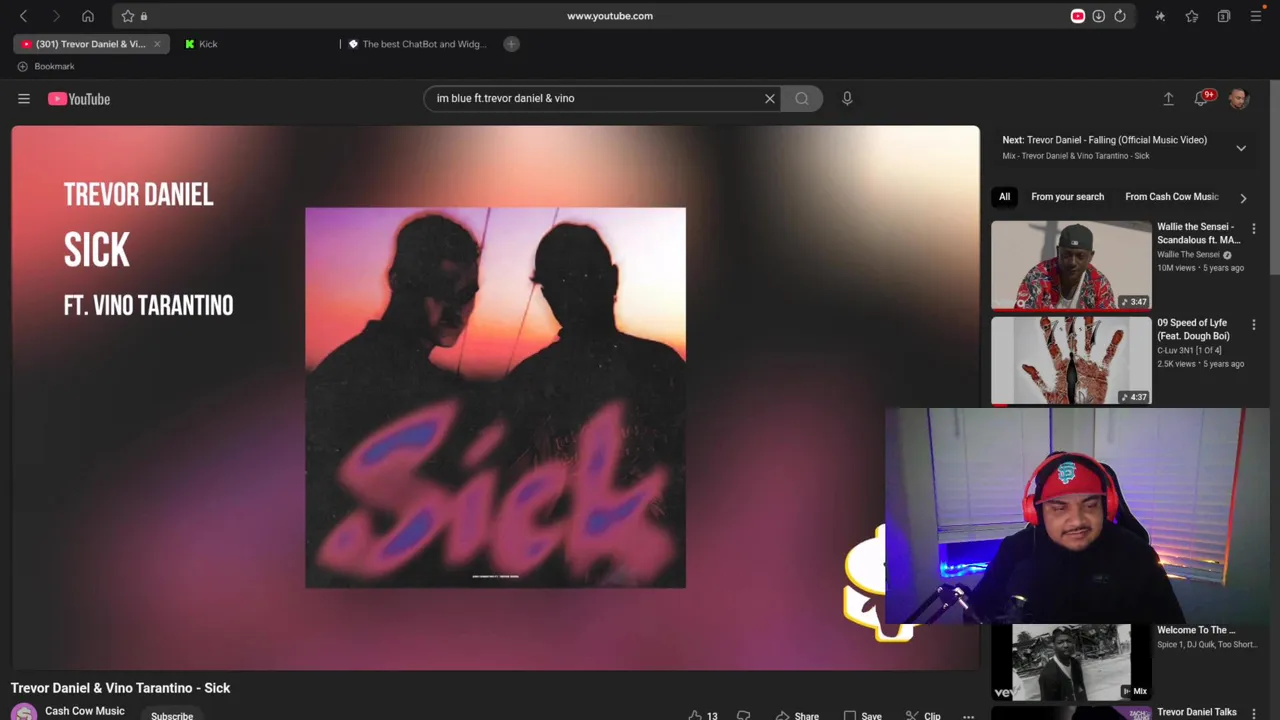Open the AI sparkle icon in browser toolbar
1280x720 pixels.
pyautogui.click(x=1160, y=16)
